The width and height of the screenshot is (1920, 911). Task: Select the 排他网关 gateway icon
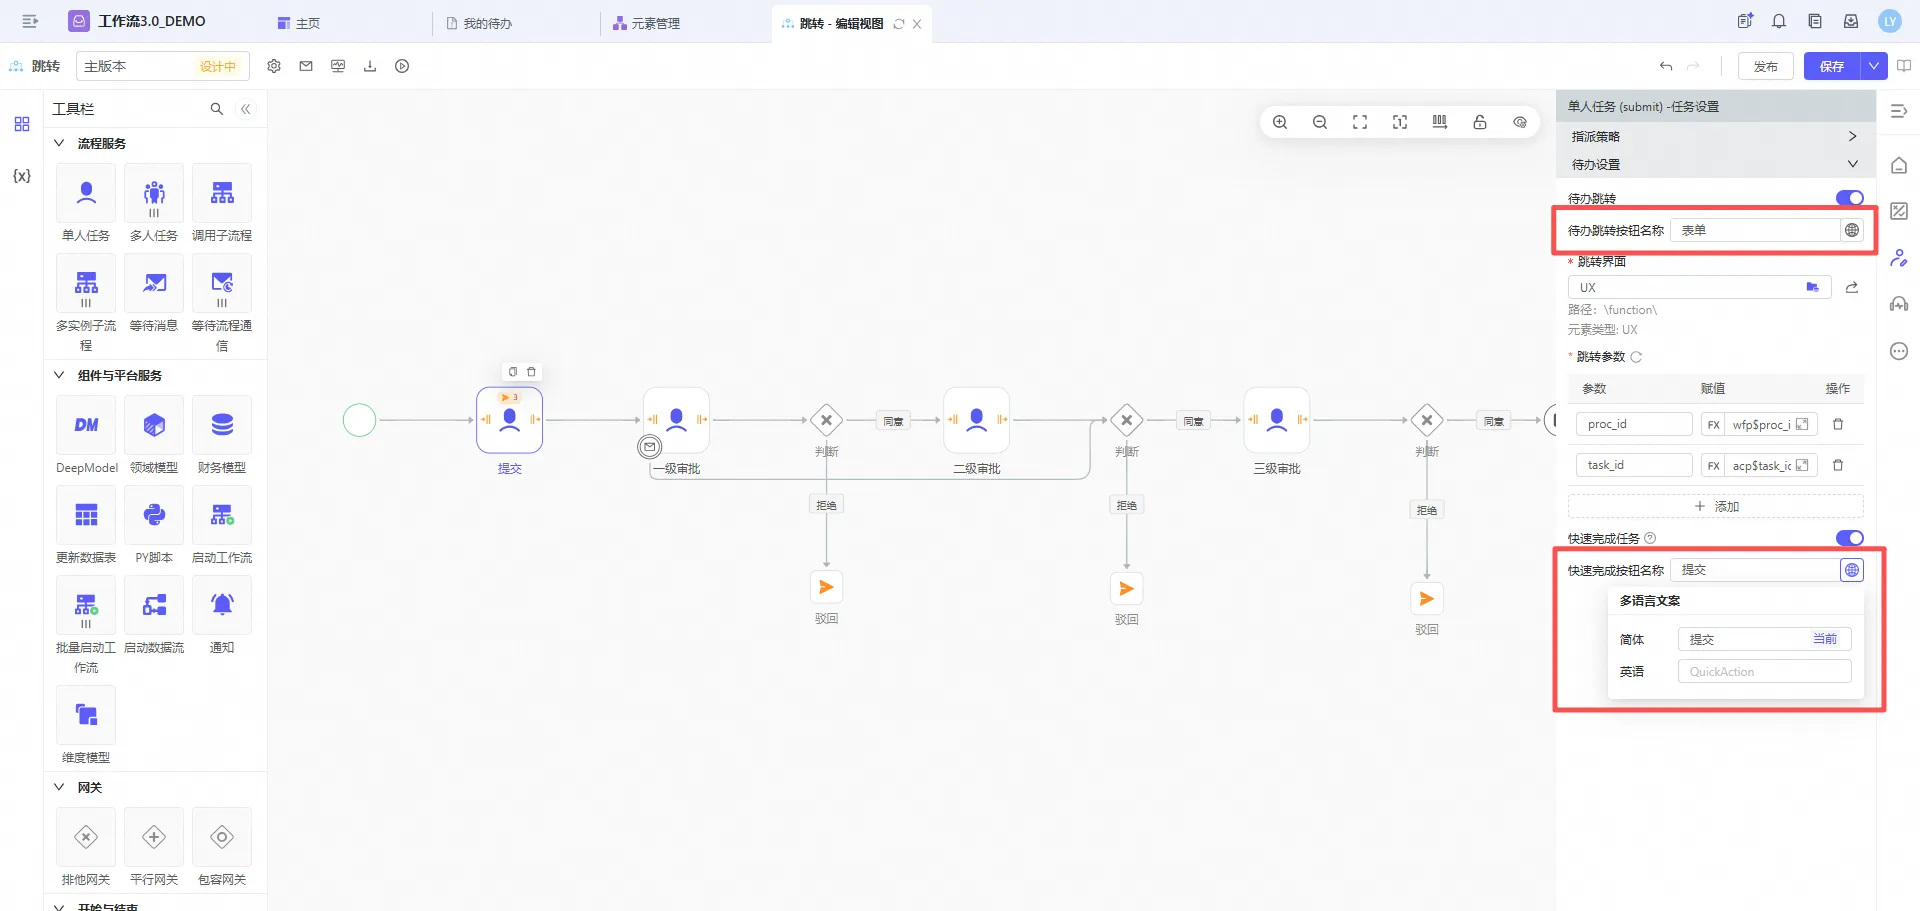(x=86, y=838)
